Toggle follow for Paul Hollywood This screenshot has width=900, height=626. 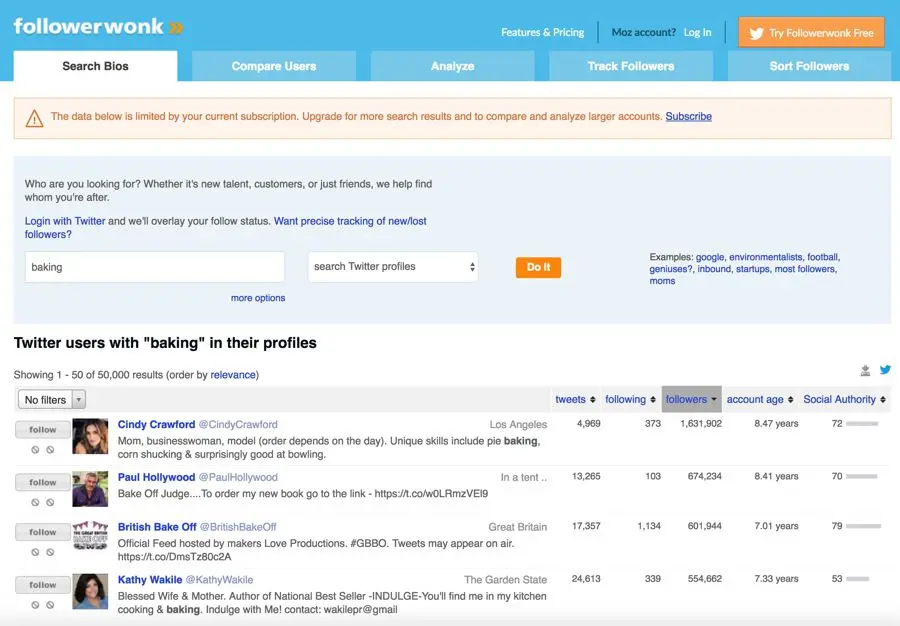43,482
